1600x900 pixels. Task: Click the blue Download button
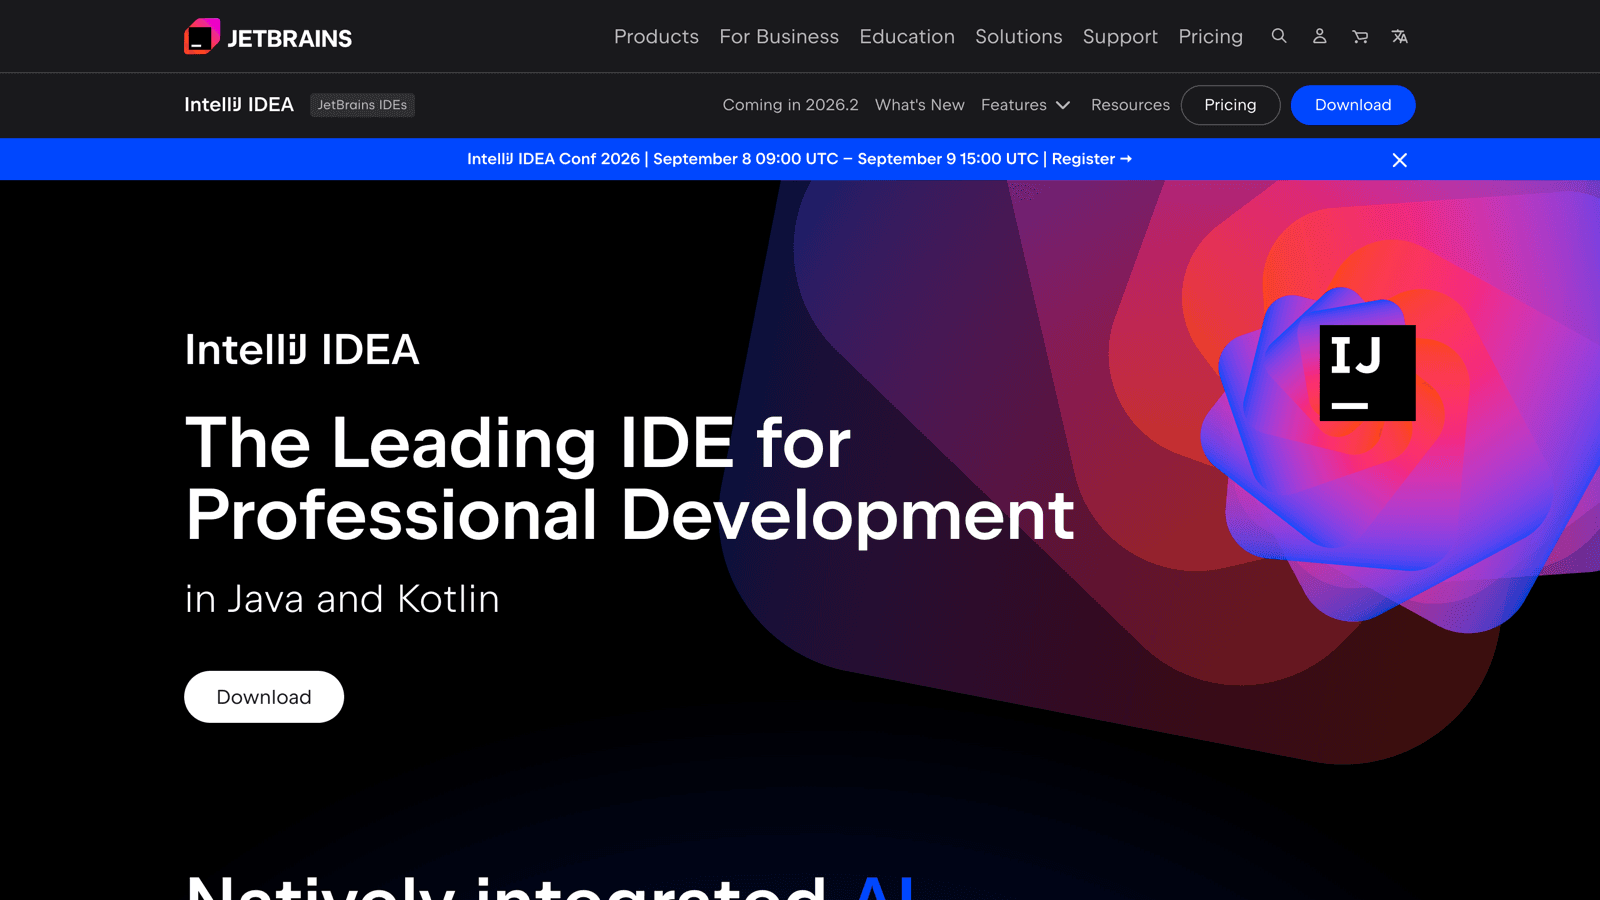click(x=1353, y=105)
